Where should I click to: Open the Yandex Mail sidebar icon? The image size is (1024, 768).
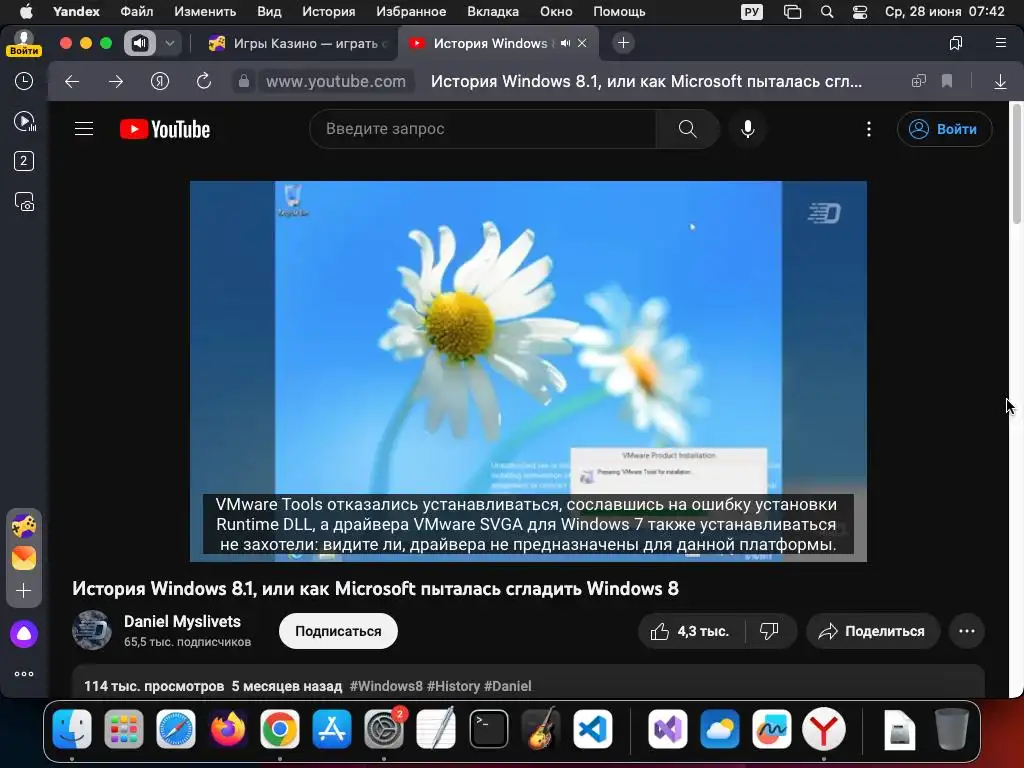pos(24,558)
